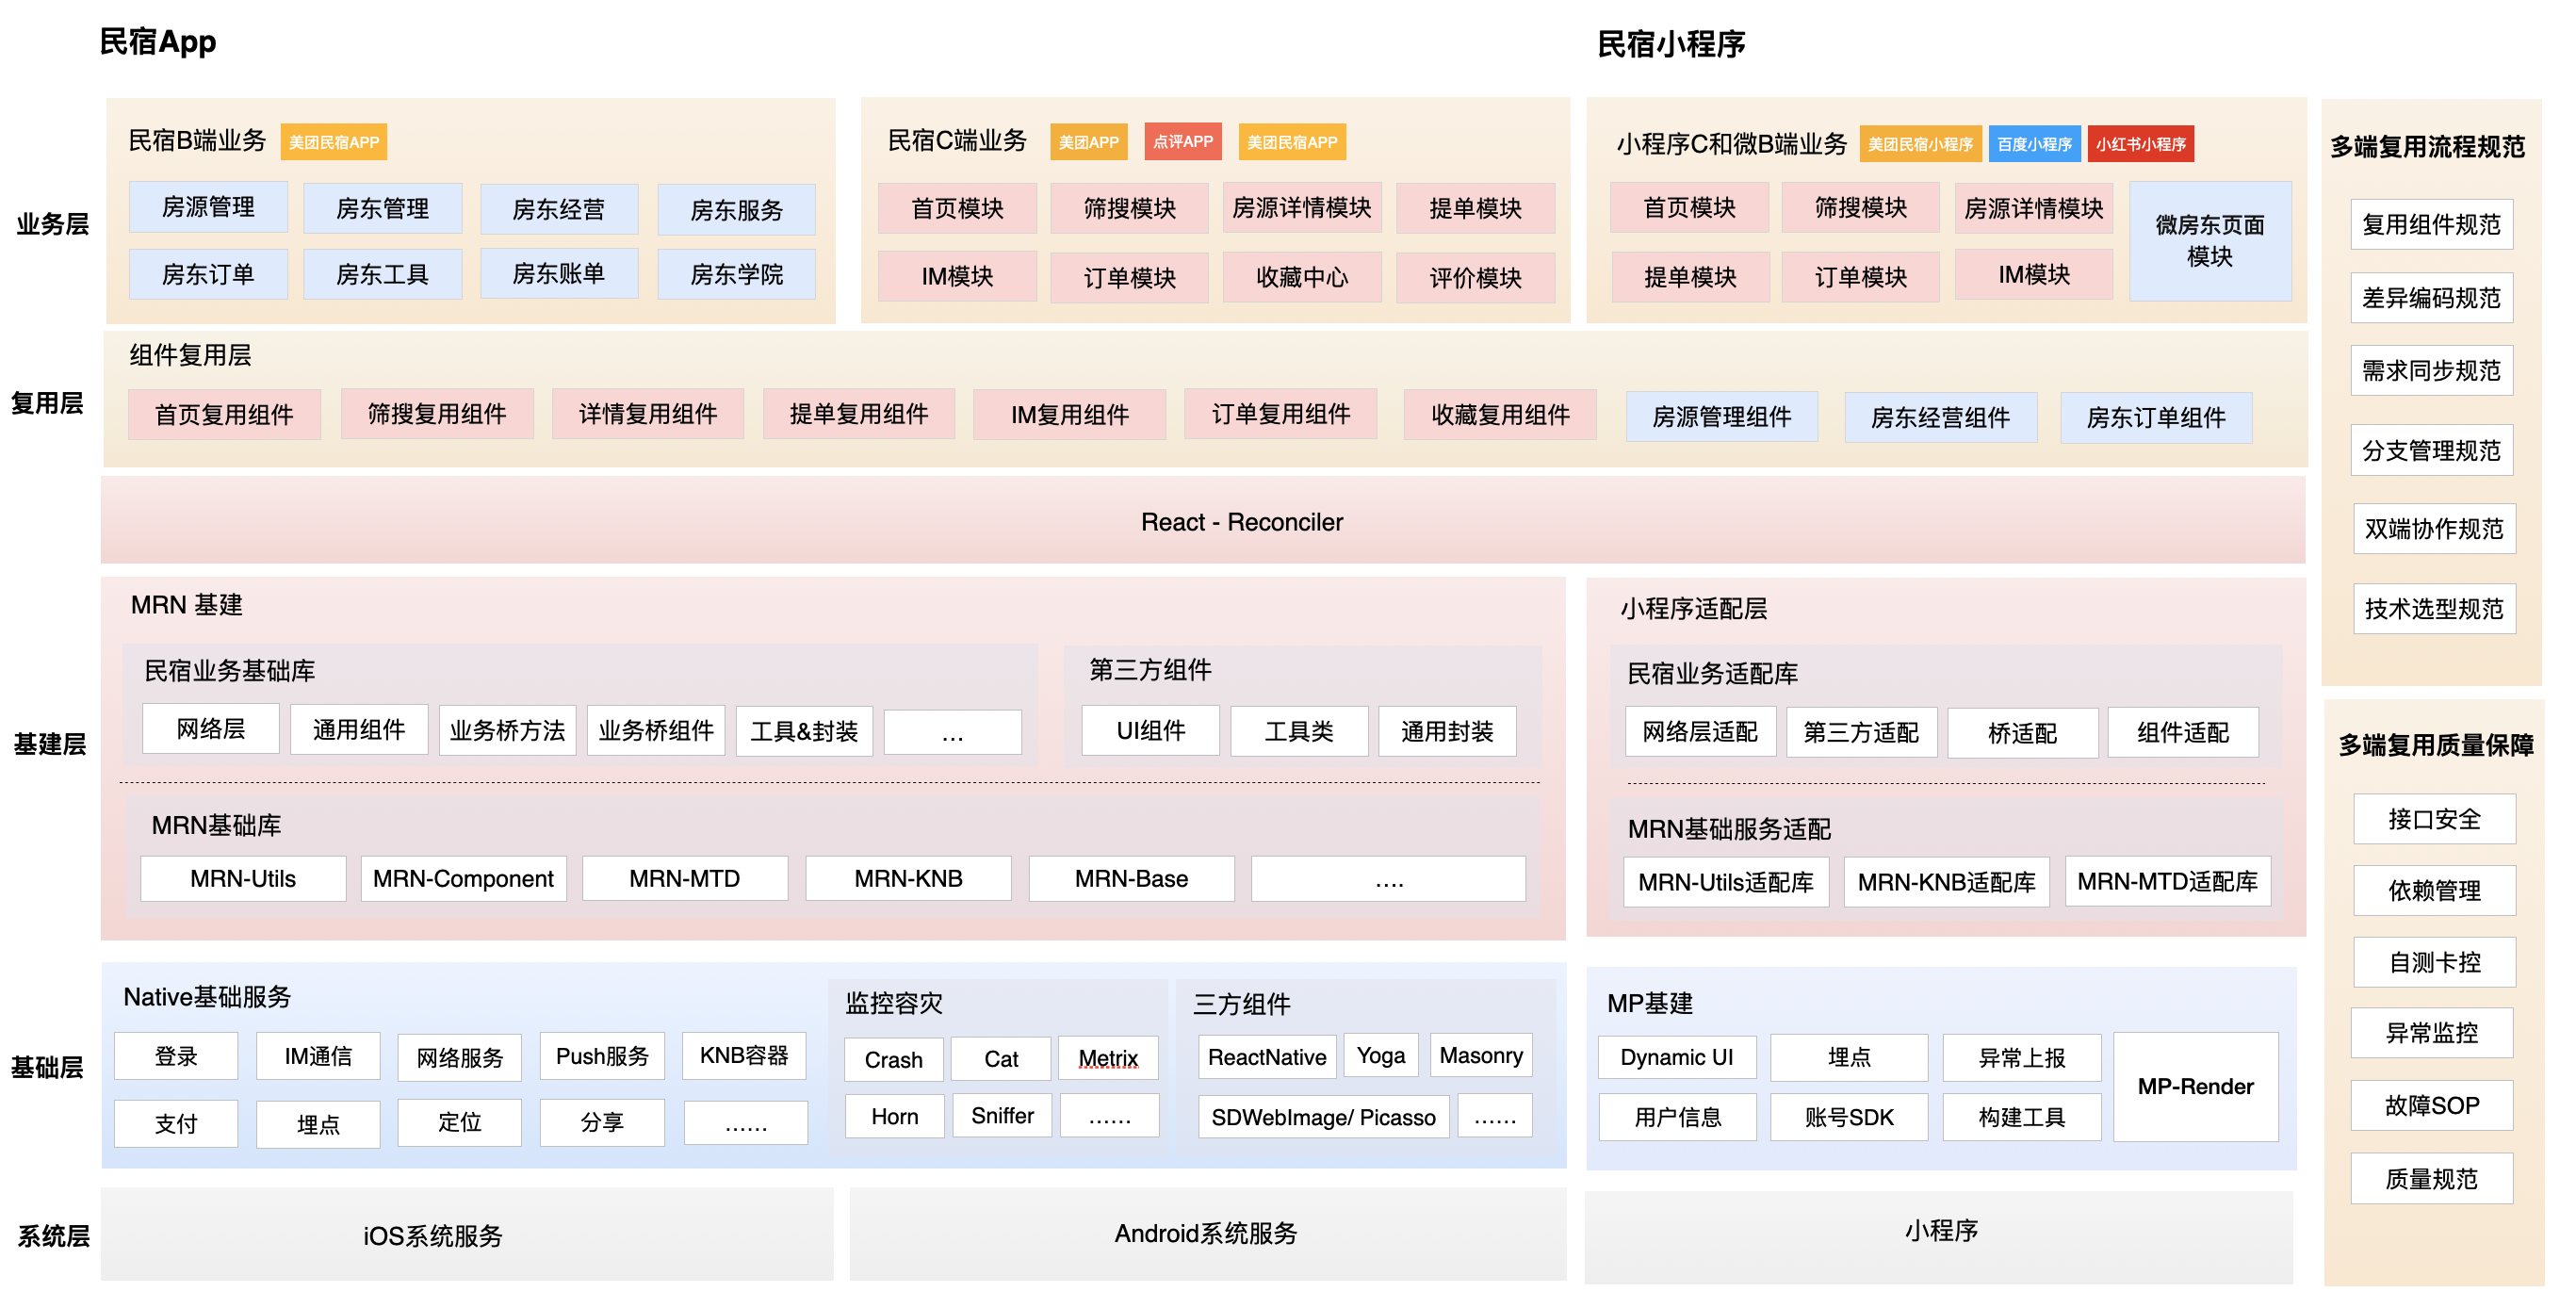Click the red 小红书小程序 tag
The image size is (2576, 1308).
click(2140, 144)
